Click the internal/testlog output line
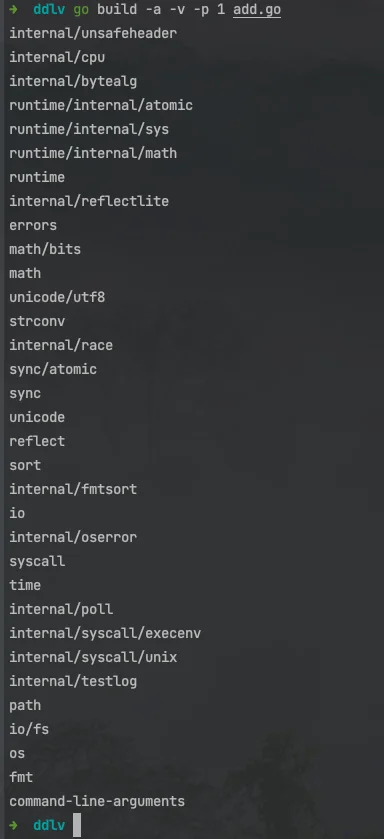The width and height of the screenshot is (384, 839). pyautogui.click(x=73, y=681)
